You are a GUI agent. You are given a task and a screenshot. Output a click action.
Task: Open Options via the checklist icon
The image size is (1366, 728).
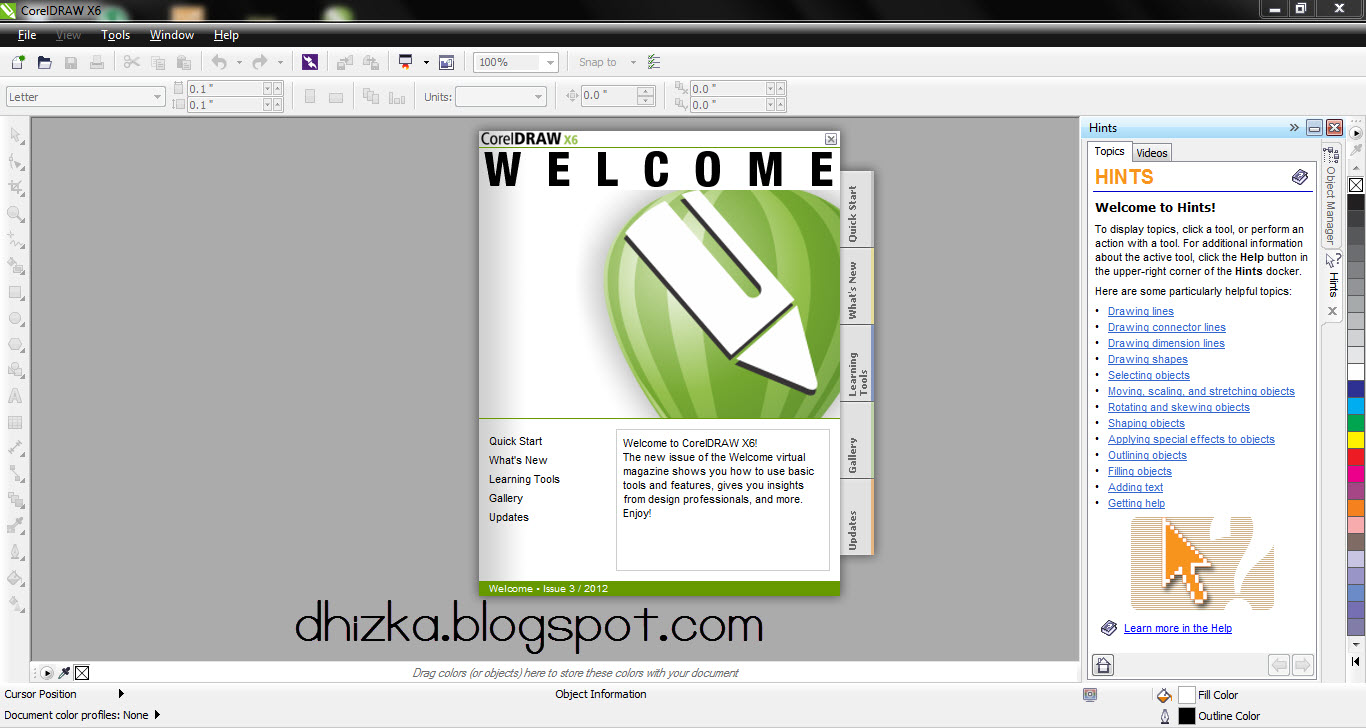(x=654, y=62)
